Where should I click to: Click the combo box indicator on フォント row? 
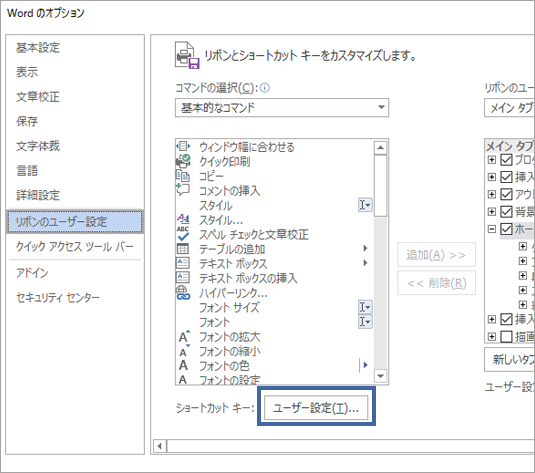[365, 321]
